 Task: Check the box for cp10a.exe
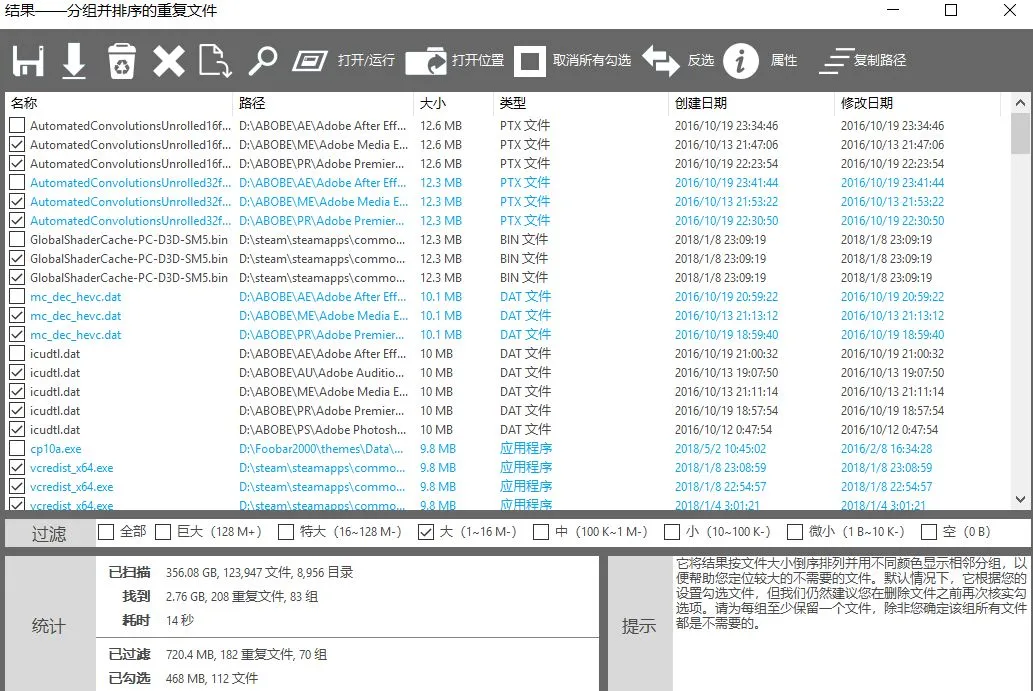tap(17, 449)
